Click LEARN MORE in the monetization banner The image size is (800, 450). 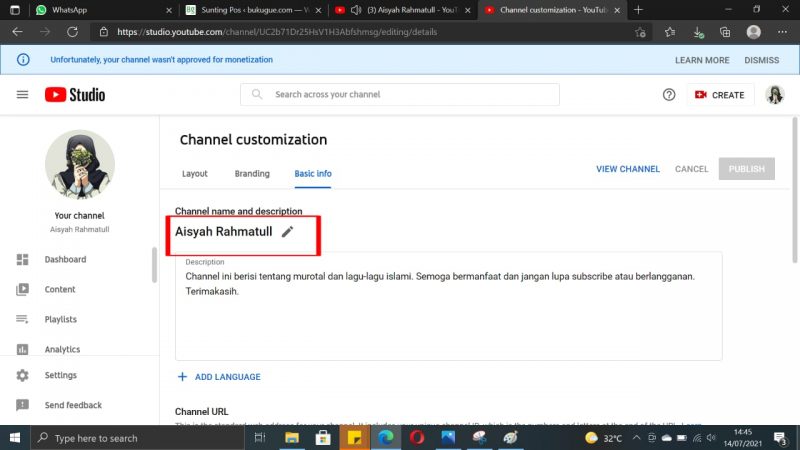click(x=702, y=60)
